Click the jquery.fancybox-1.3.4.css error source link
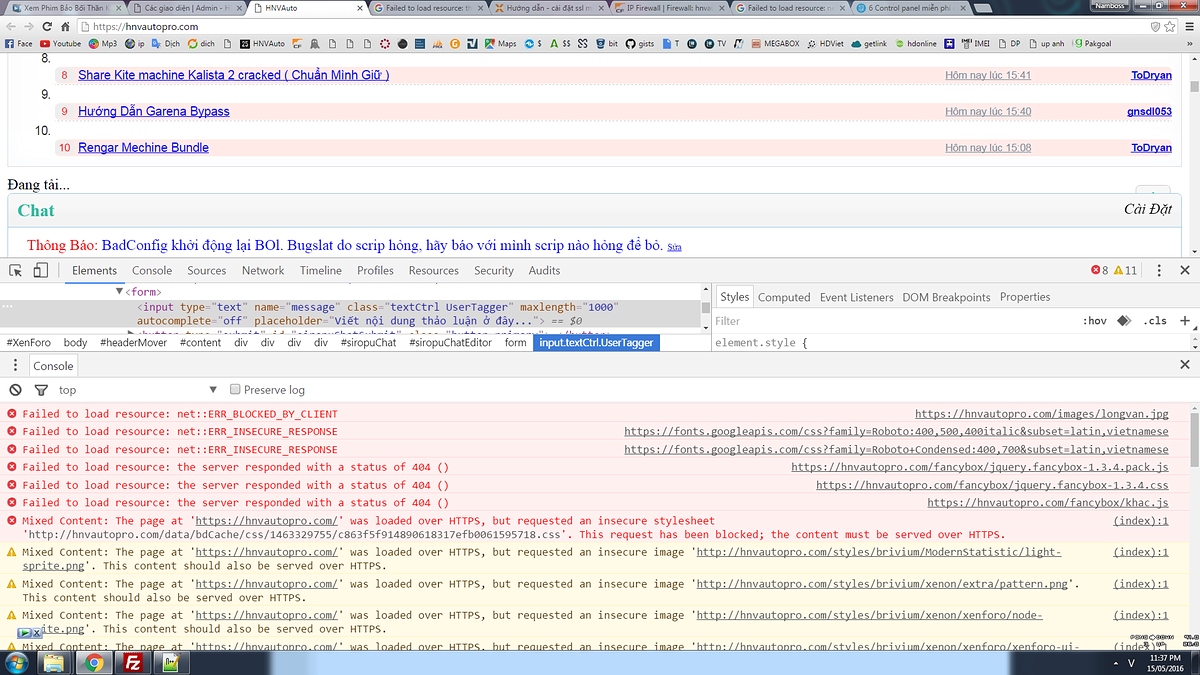The image size is (1200, 675). (x=992, y=485)
